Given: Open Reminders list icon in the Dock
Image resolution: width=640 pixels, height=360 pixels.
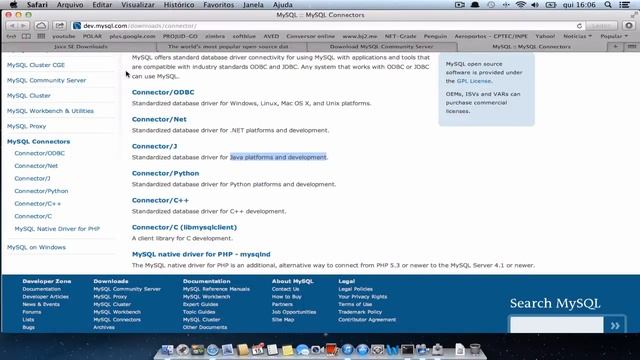Looking at the screenshot, I should pyautogui.click(x=272, y=350).
